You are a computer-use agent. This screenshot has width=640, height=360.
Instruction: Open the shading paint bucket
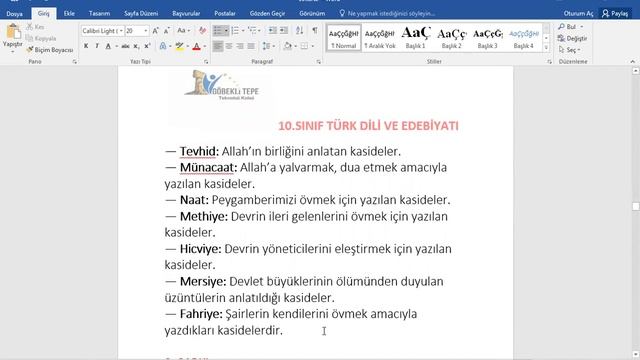(x=287, y=46)
